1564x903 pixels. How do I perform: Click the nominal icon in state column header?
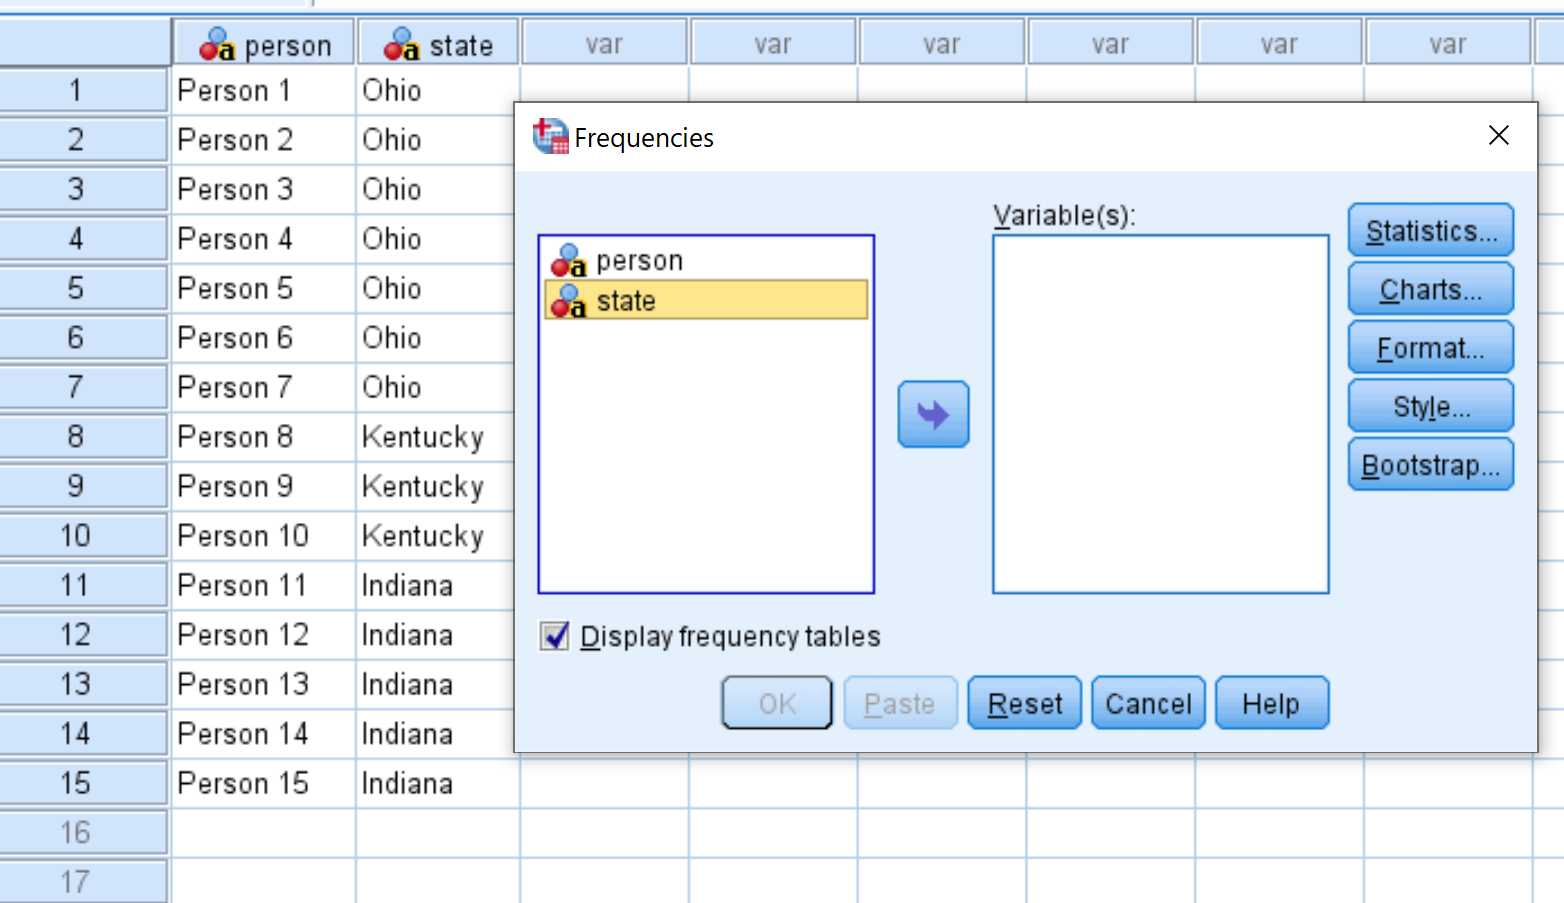coord(402,45)
